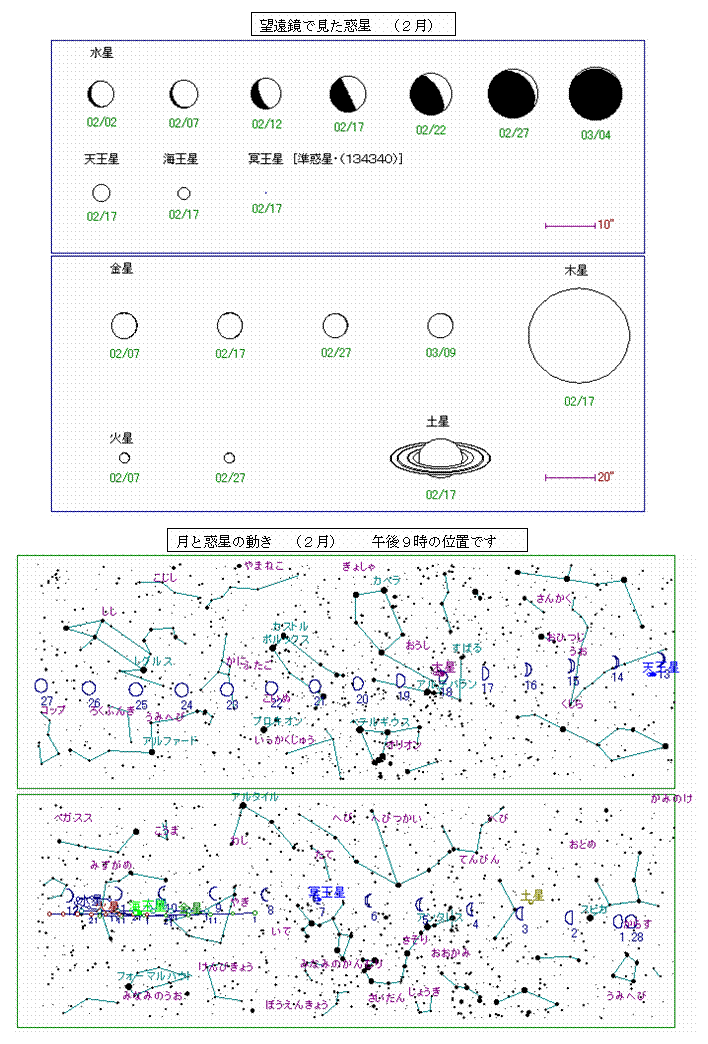Pick the Venus disc dated 03/09
This screenshot has width=708, height=1044.
click(440, 326)
